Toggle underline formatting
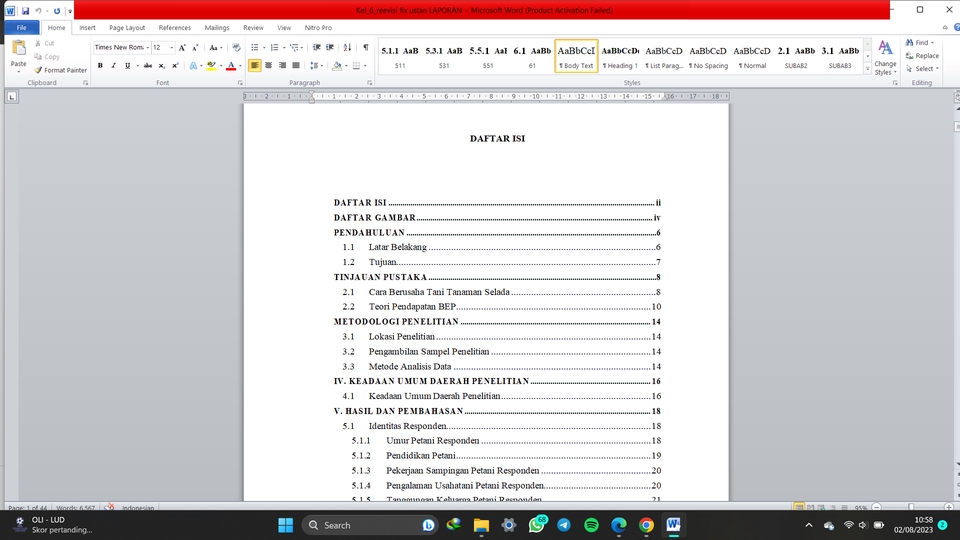Screen dimensions: 960x540 coord(127,66)
